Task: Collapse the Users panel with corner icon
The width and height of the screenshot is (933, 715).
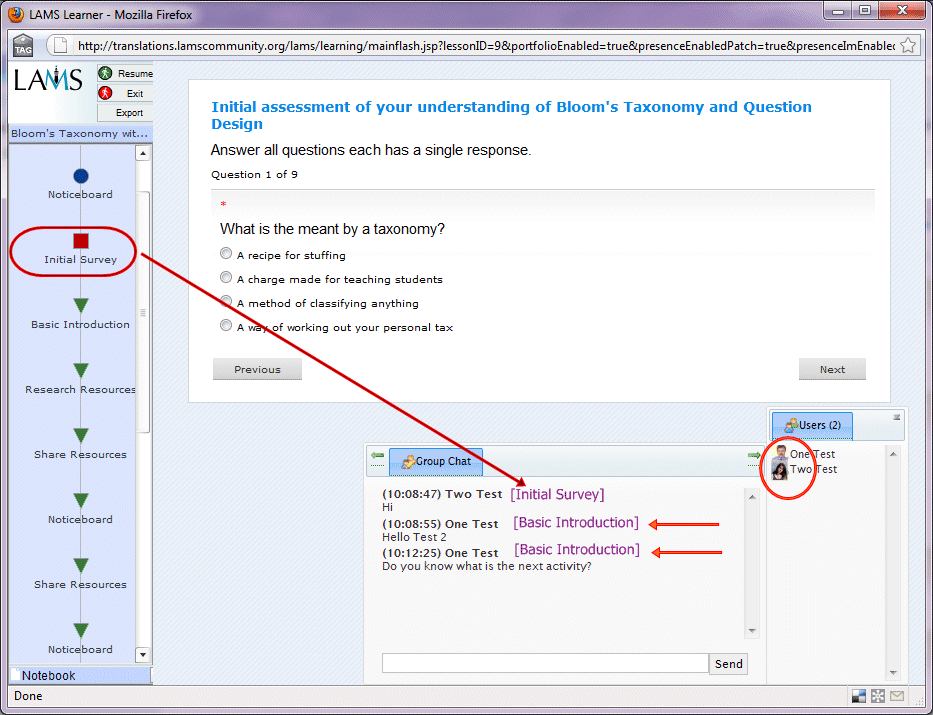Action: (x=896, y=417)
